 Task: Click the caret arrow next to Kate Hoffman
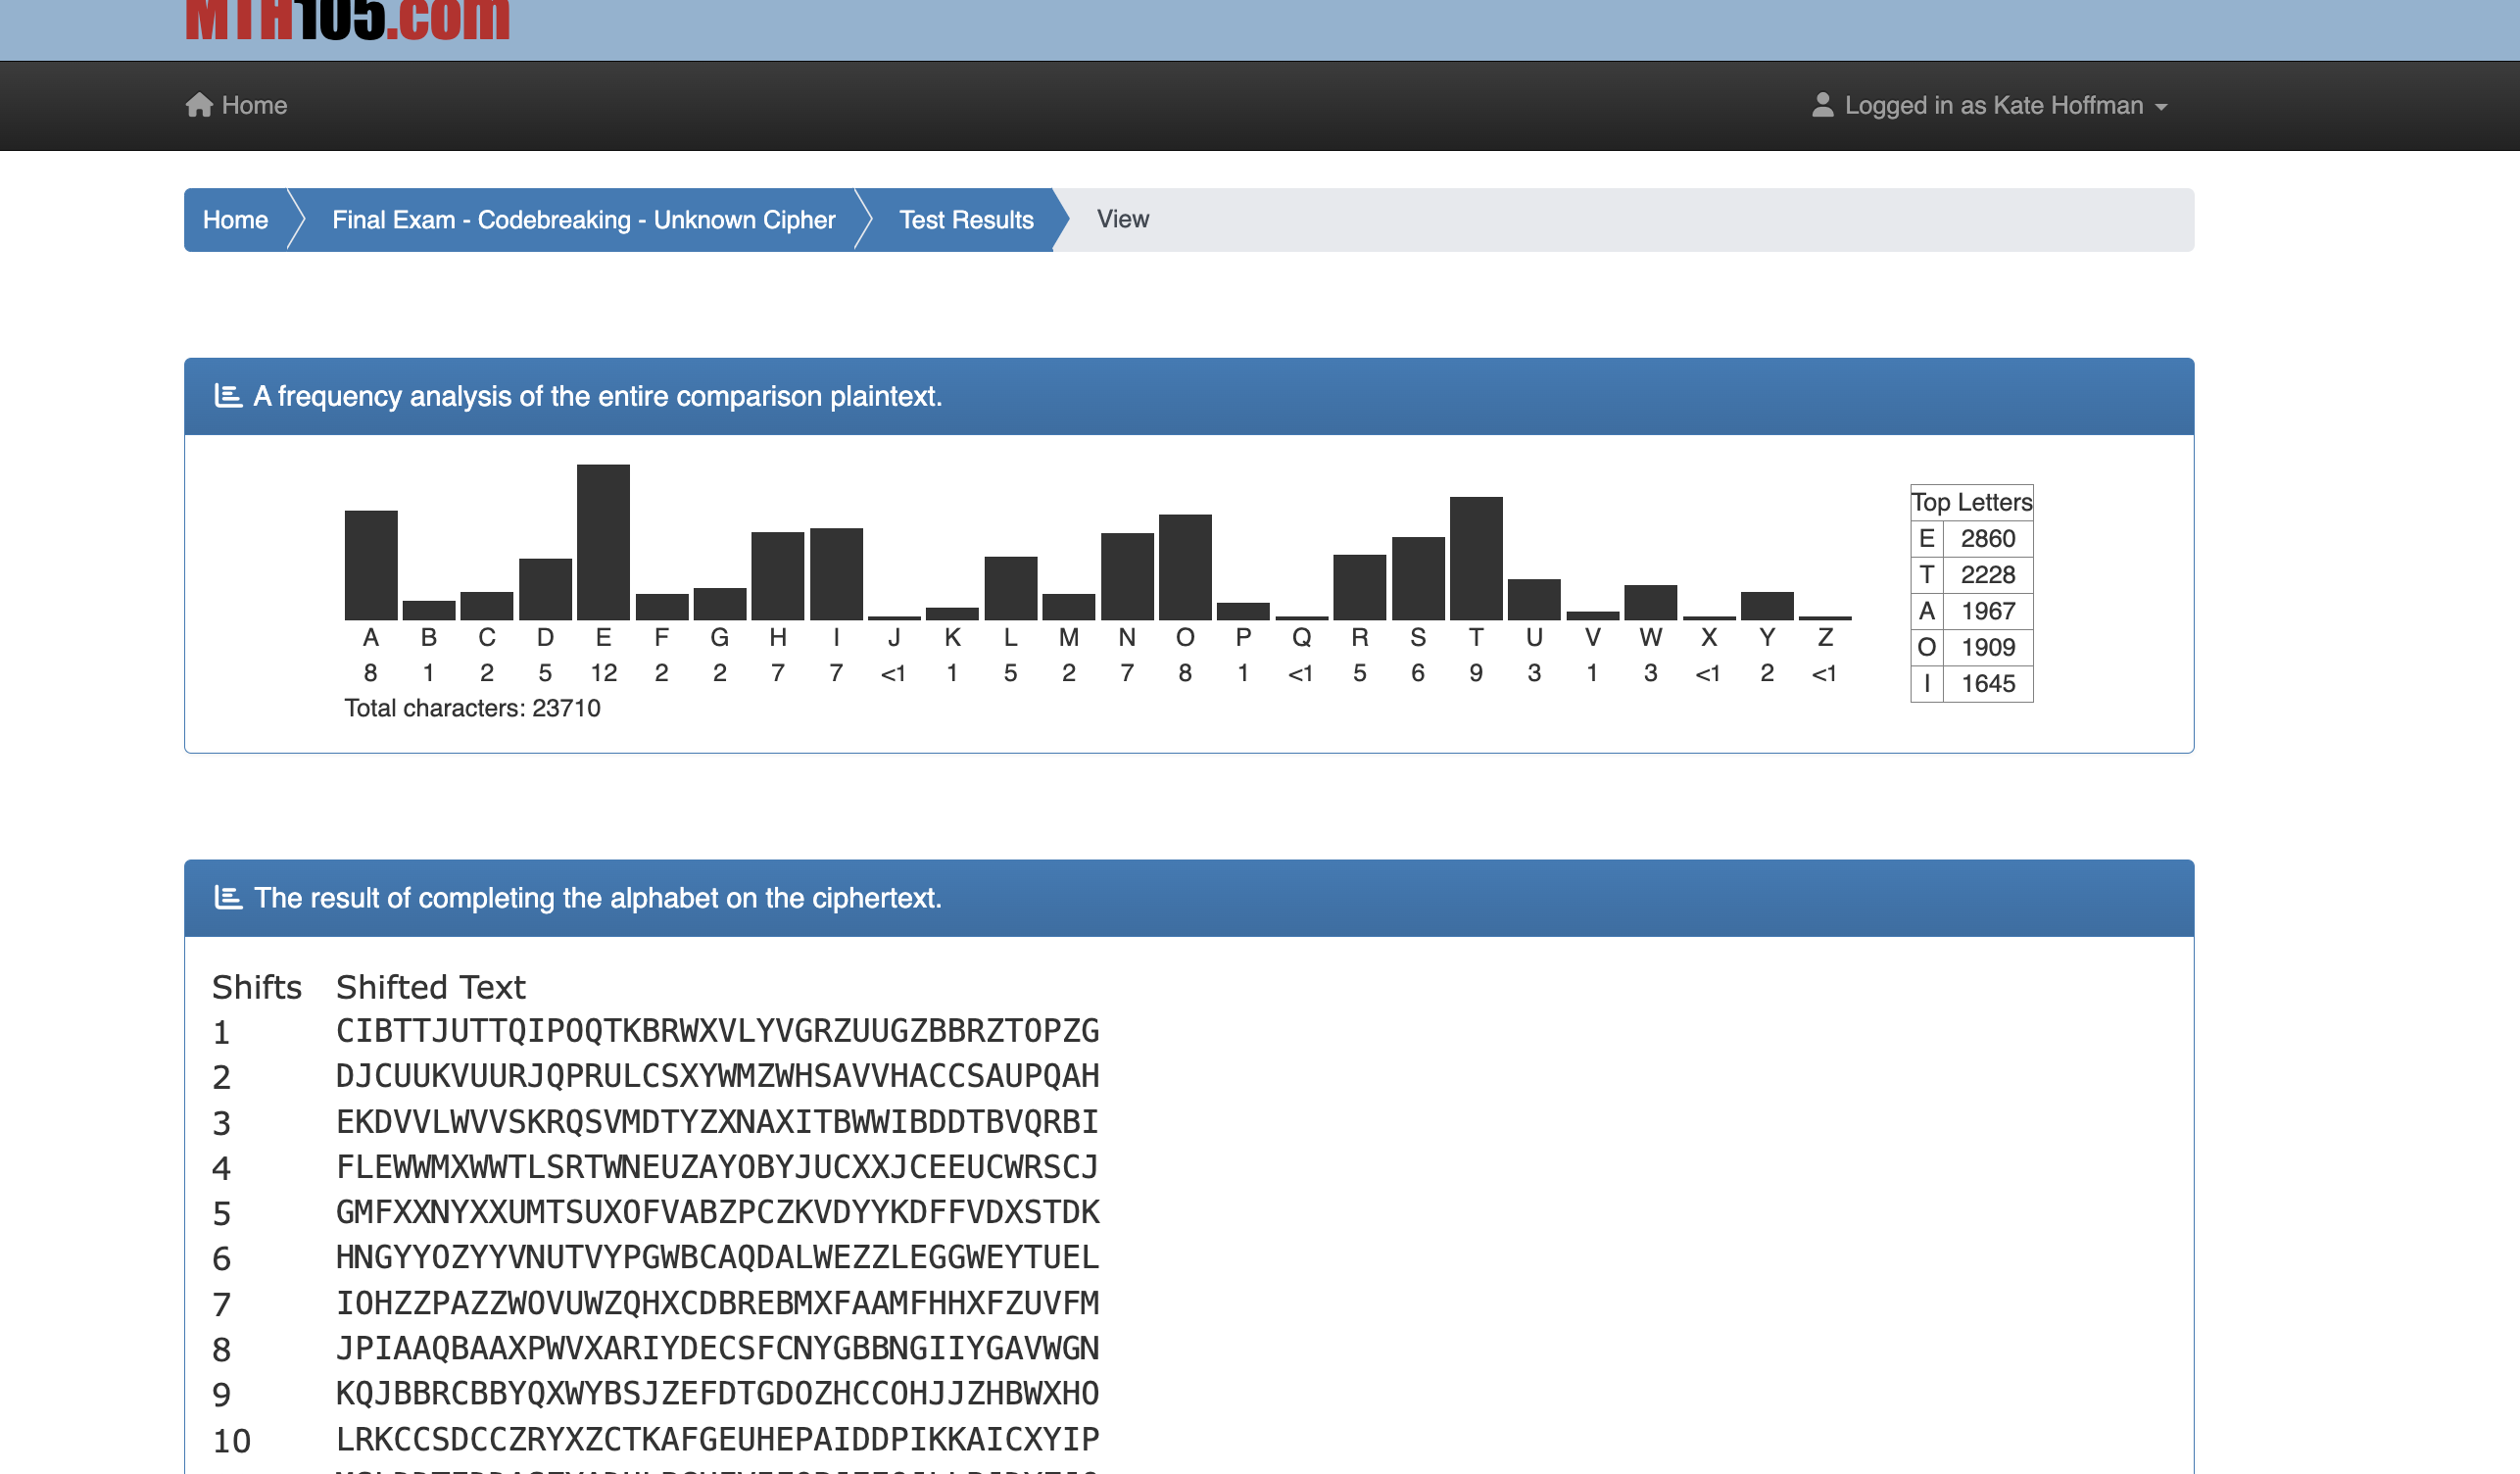tap(2161, 107)
